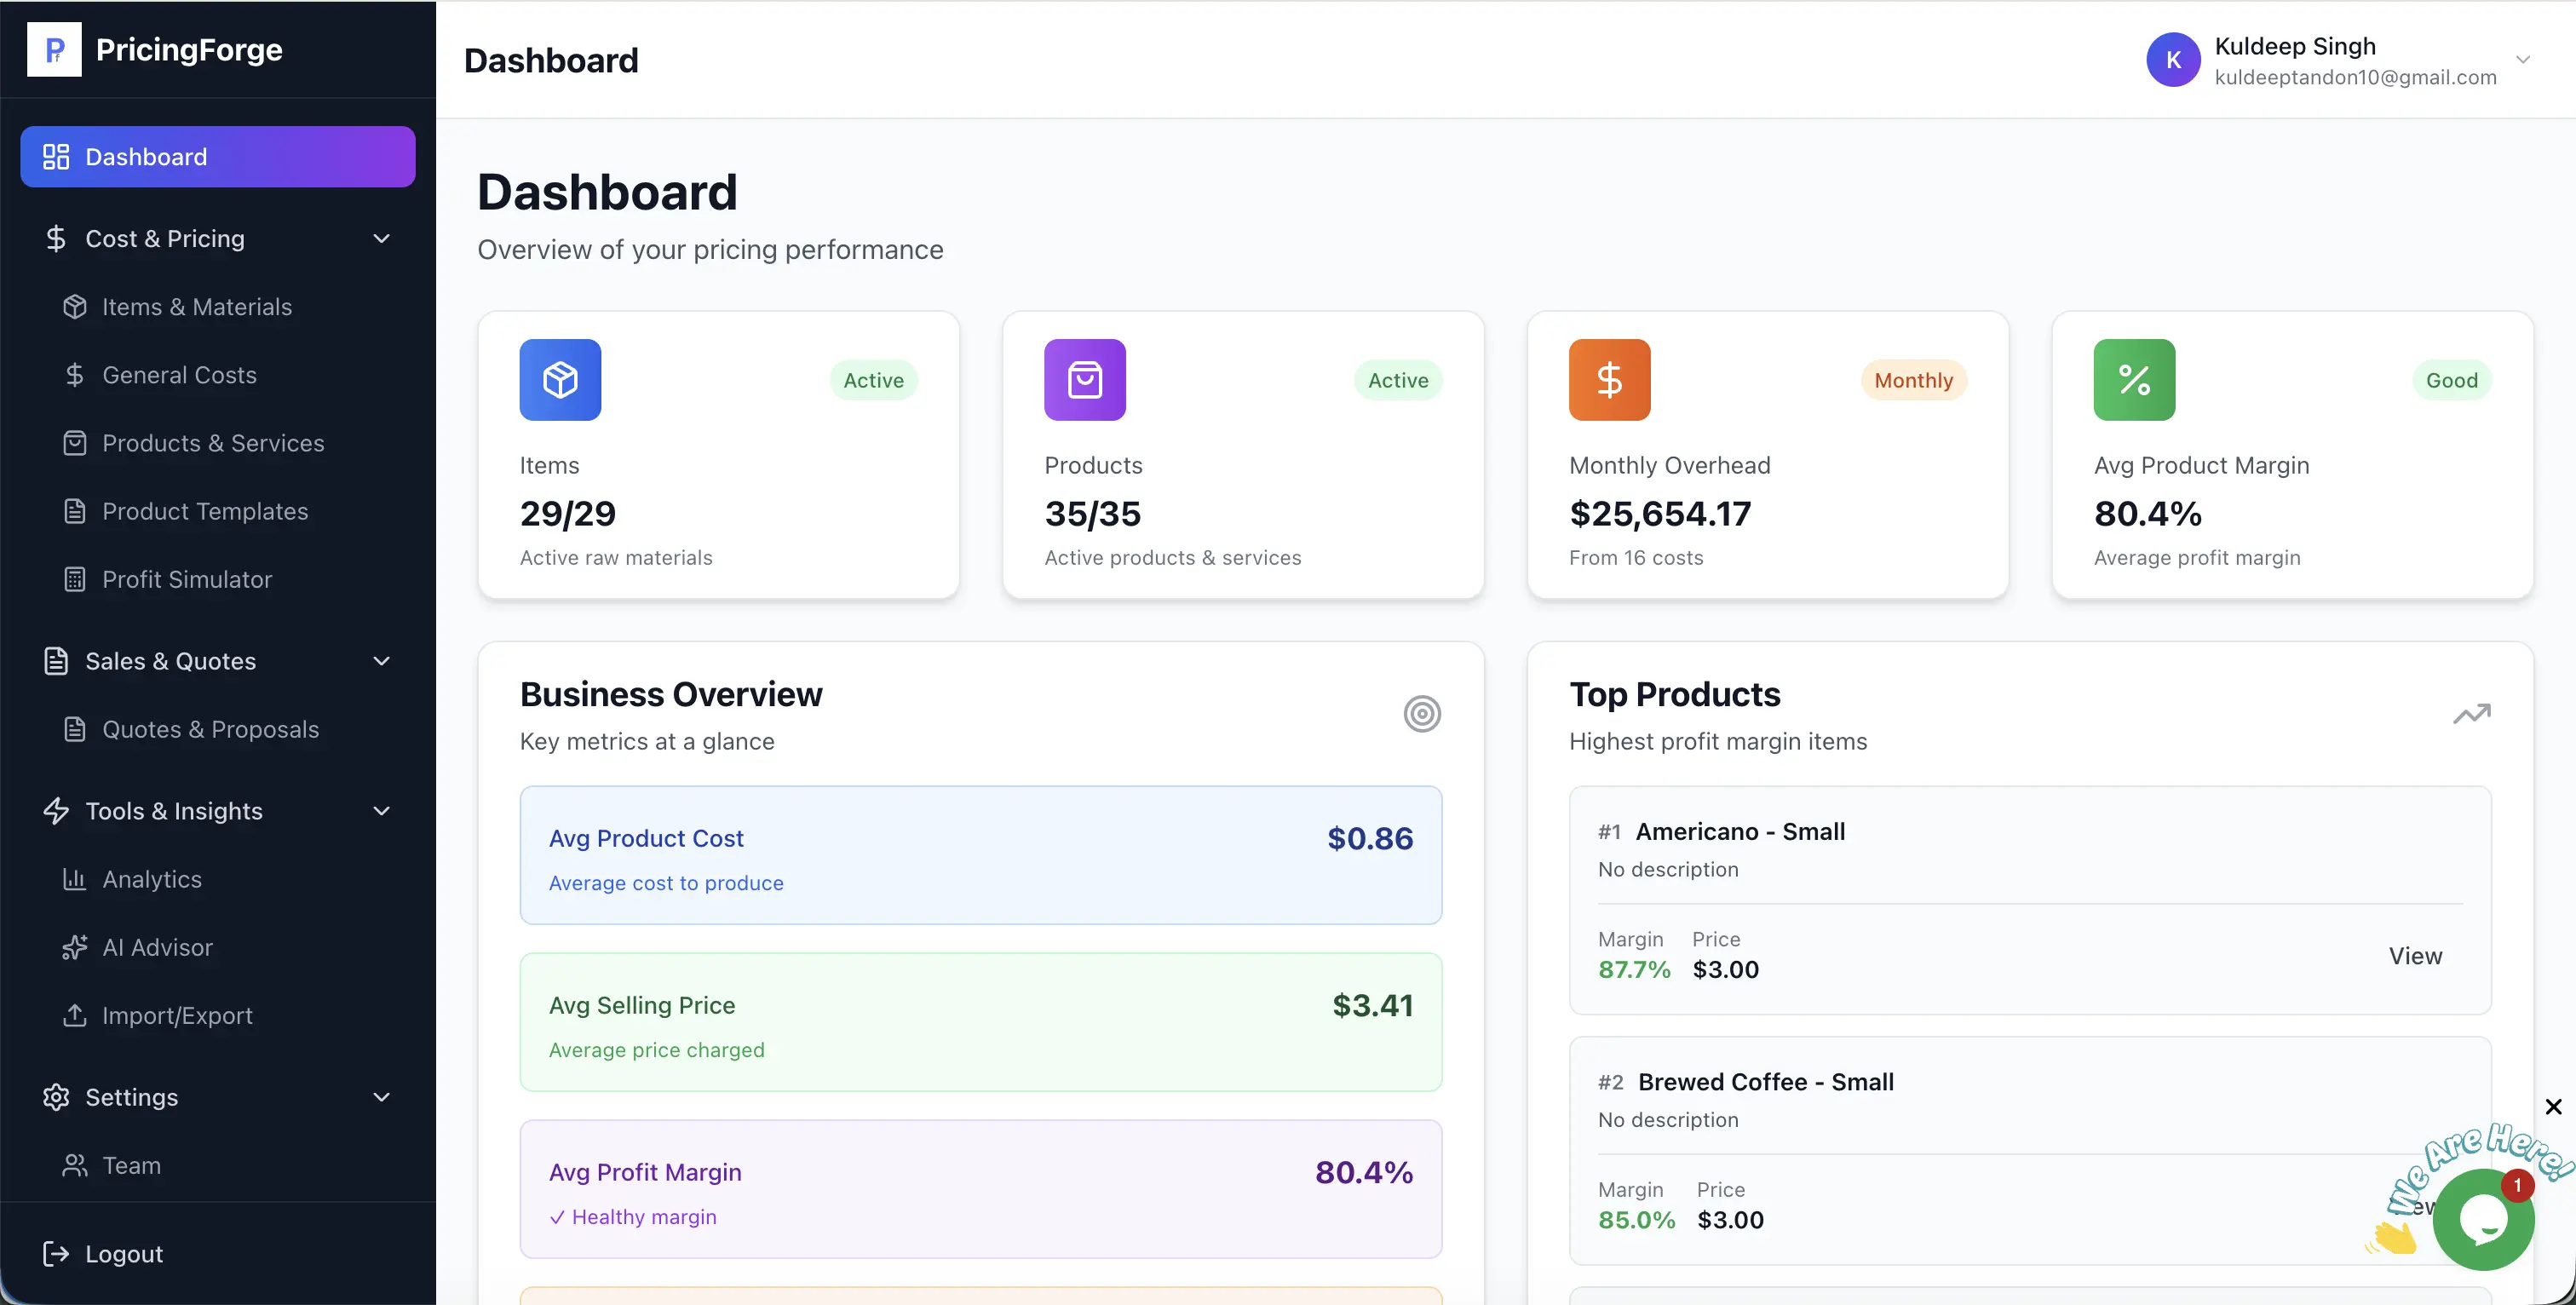Open the Items & Materials section
Viewport: 2576px width, 1305px height.
(x=196, y=307)
